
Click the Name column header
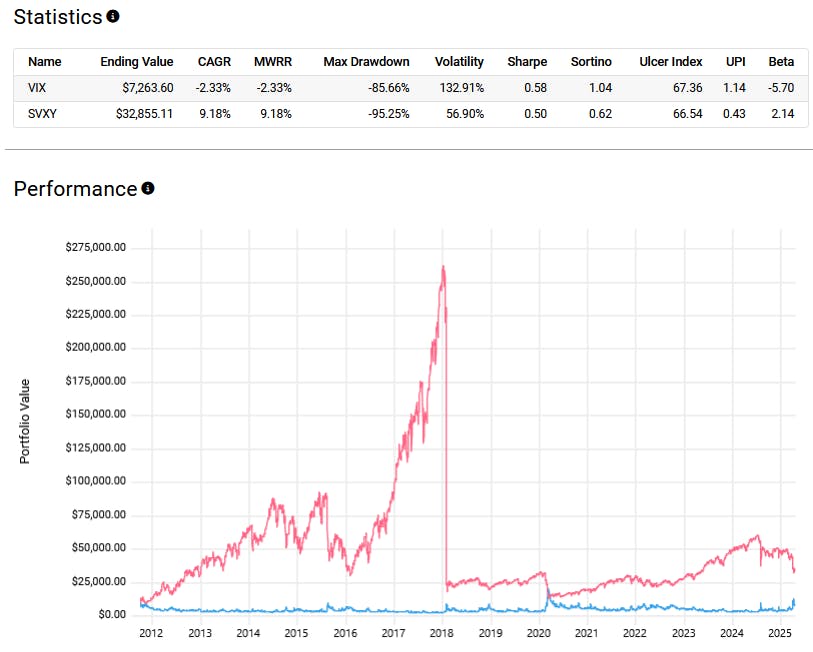tap(44, 61)
